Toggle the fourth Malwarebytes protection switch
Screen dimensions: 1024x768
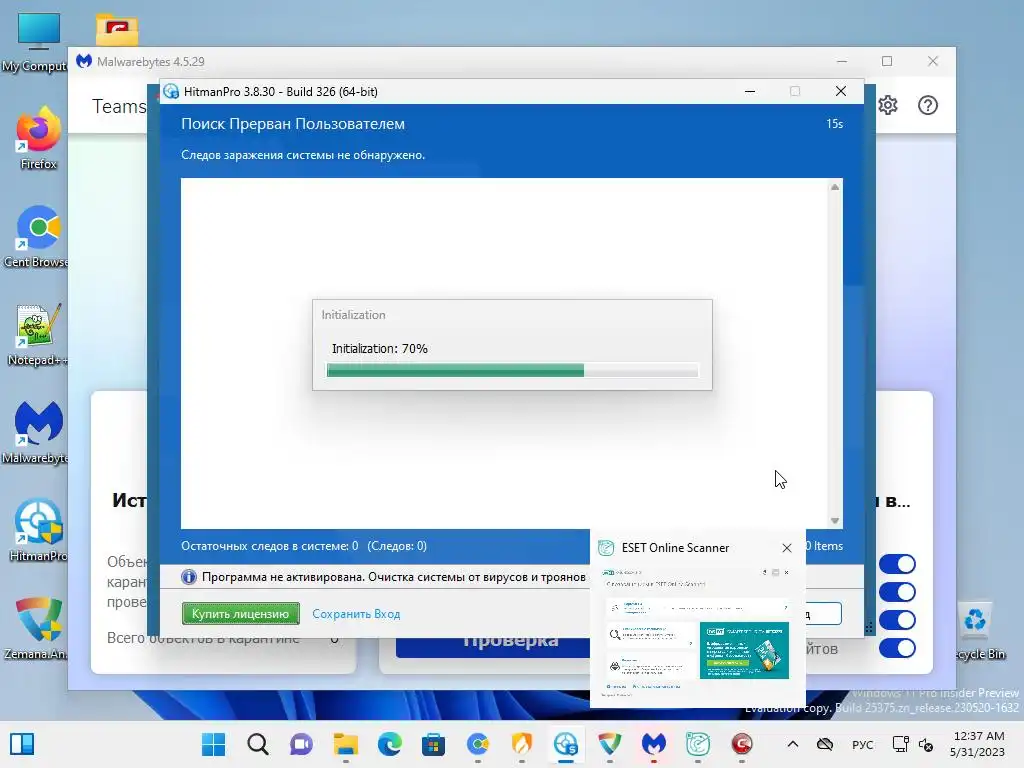click(x=897, y=648)
